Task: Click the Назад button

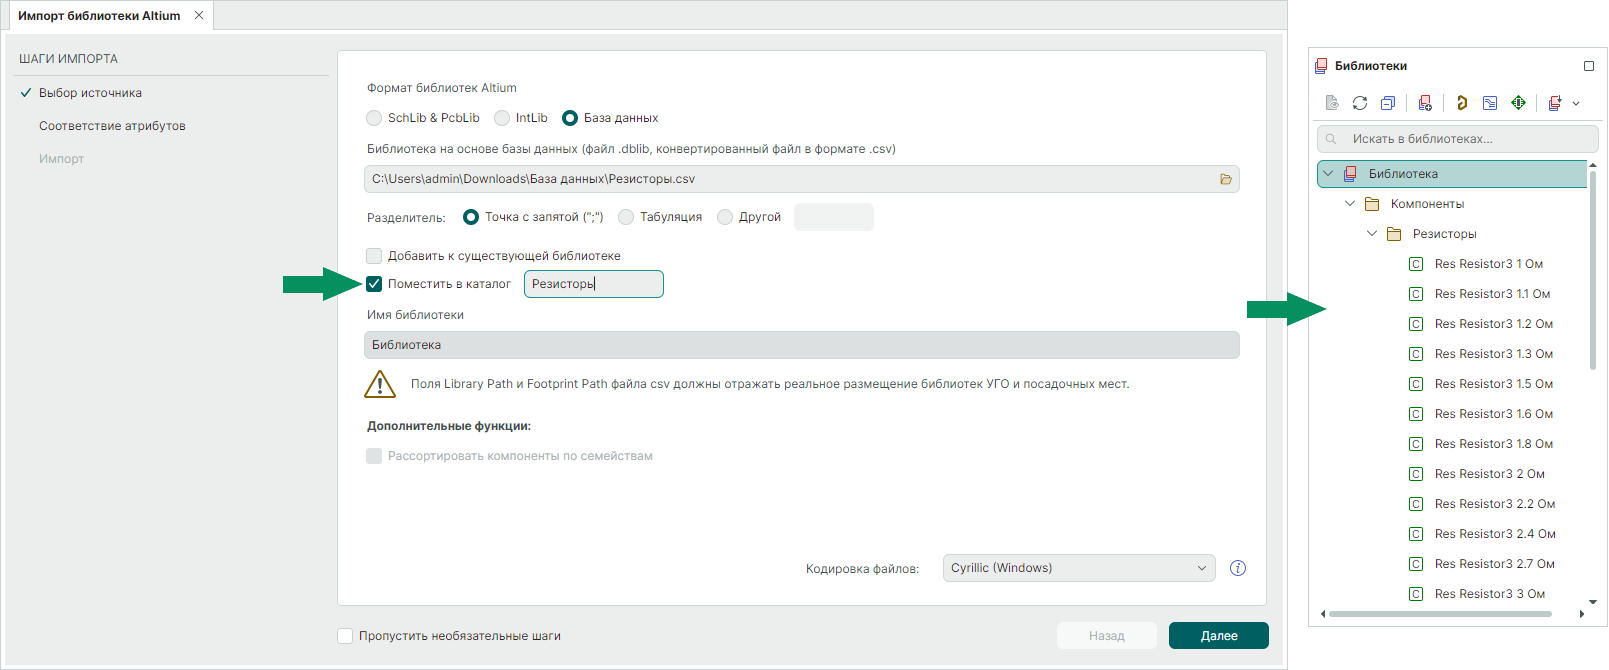Action: coord(1107,636)
